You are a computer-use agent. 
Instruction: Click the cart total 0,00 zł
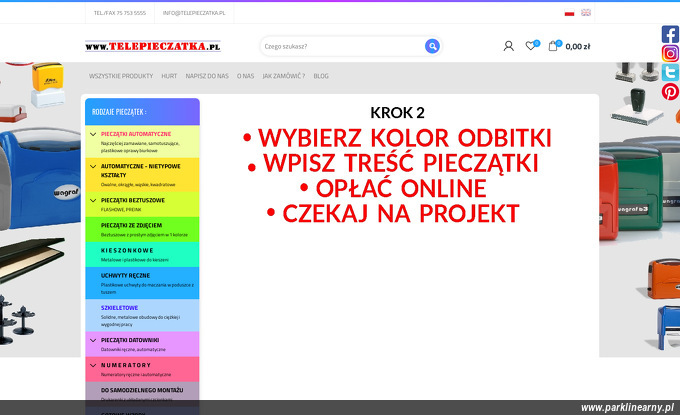click(x=578, y=46)
